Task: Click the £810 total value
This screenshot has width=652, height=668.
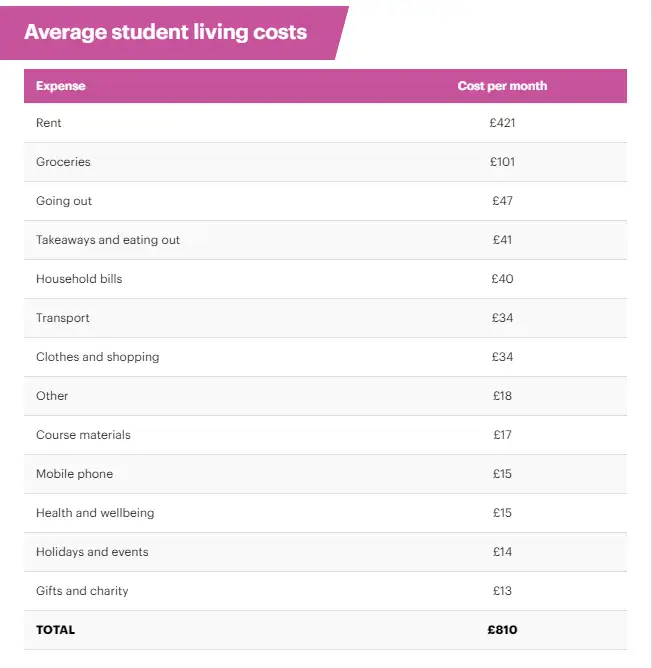Action: coord(502,630)
